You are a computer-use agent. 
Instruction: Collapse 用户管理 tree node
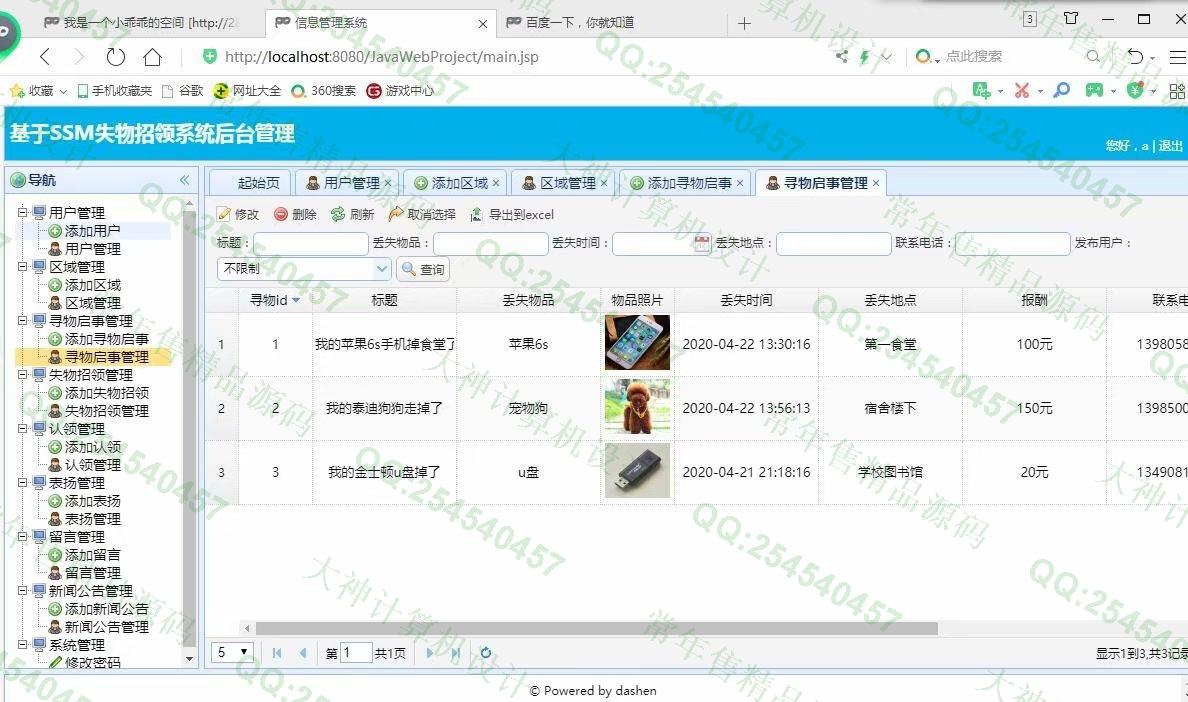point(23,212)
